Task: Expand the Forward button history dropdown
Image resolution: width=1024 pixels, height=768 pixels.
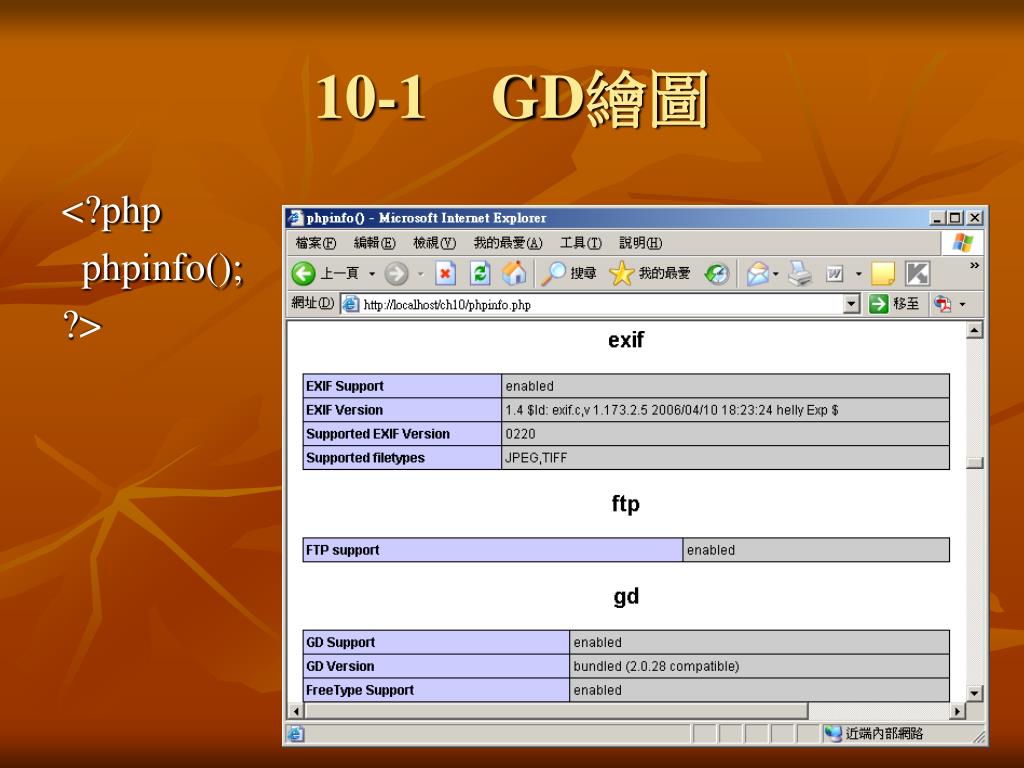Action: 421,274
